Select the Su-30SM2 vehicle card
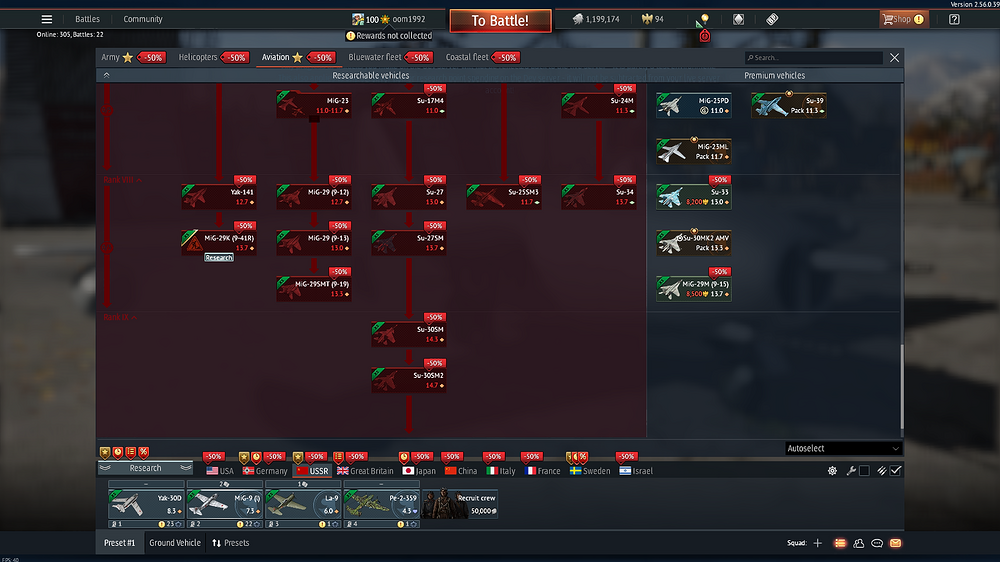 pos(409,380)
